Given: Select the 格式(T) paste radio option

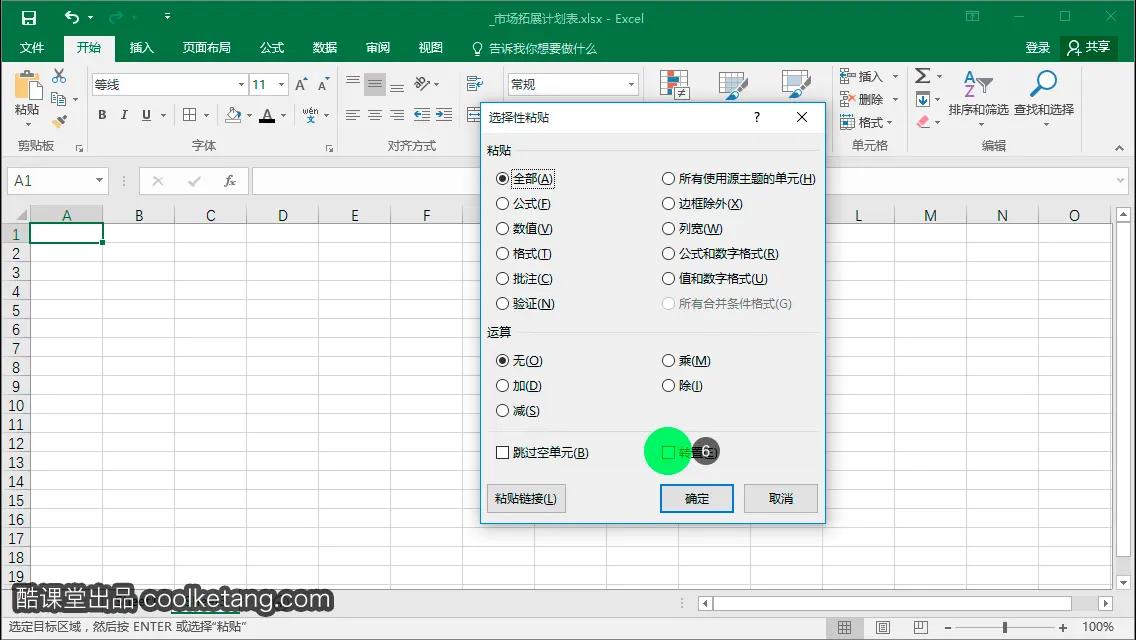Looking at the screenshot, I should (x=523, y=254).
